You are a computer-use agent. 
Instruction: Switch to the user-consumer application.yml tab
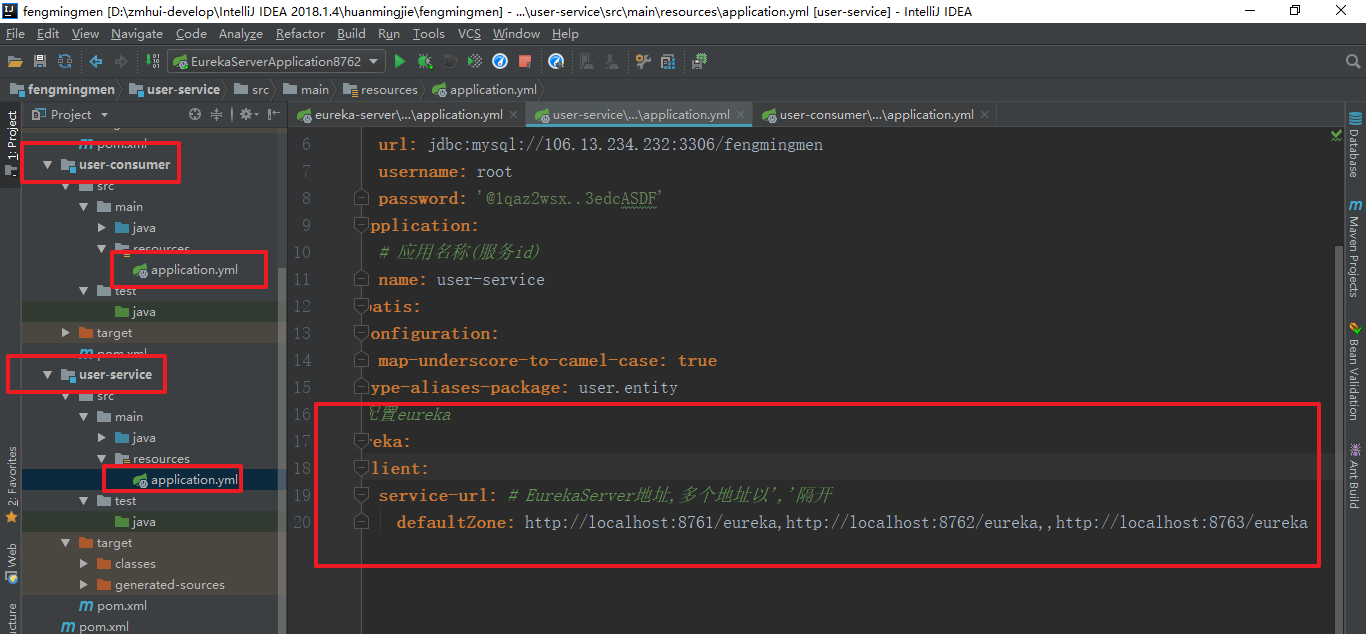877,115
